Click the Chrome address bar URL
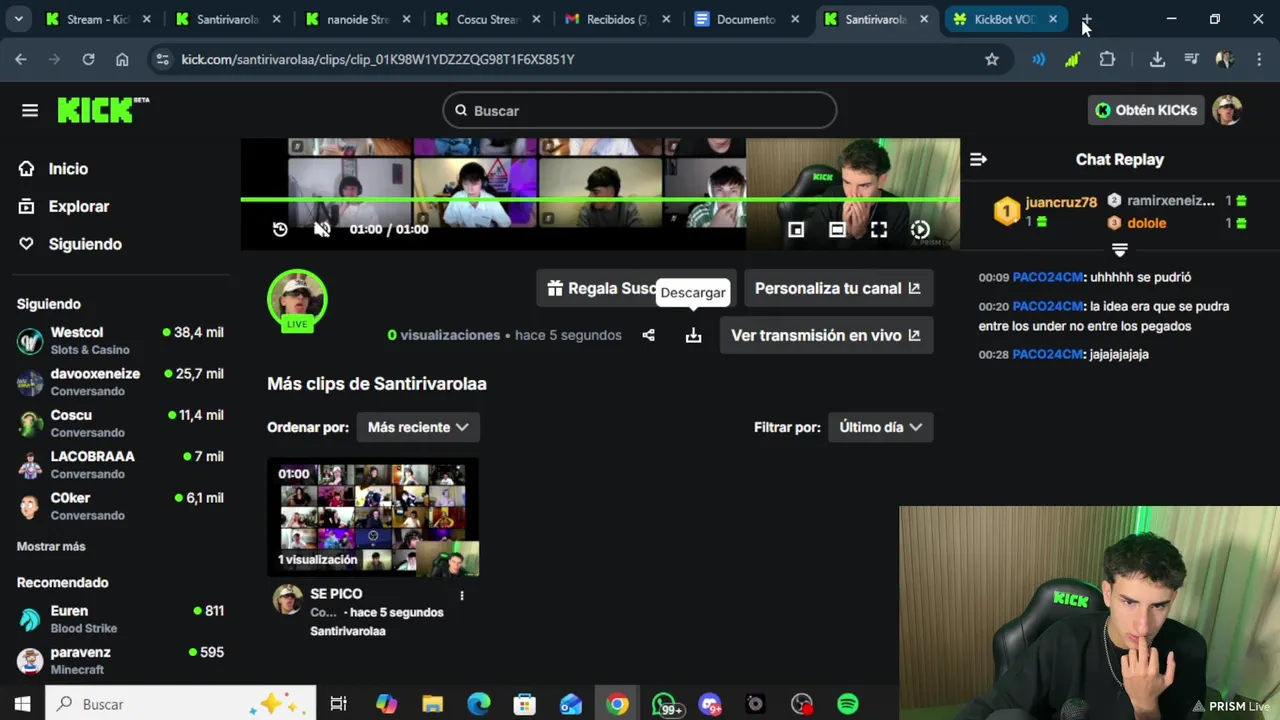This screenshot has width=1280, height=720. 377,59
